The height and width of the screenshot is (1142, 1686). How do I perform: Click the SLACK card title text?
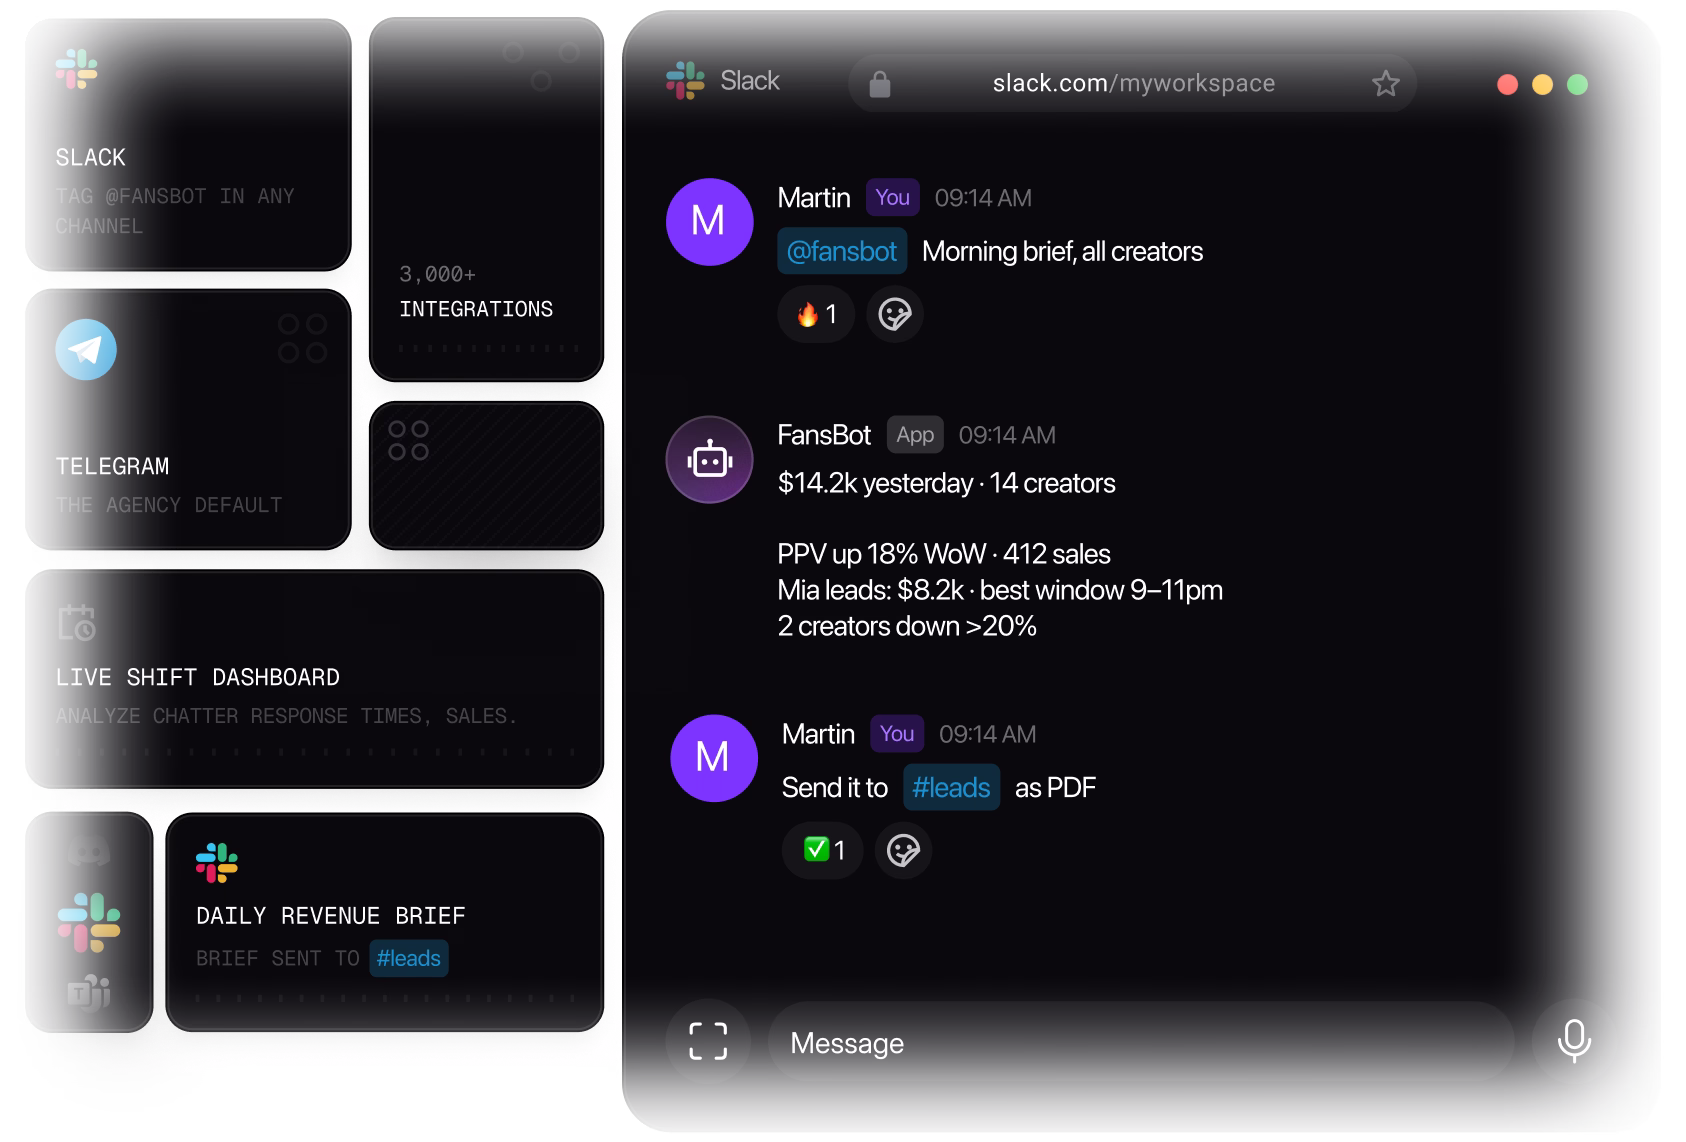pos(91,157)
